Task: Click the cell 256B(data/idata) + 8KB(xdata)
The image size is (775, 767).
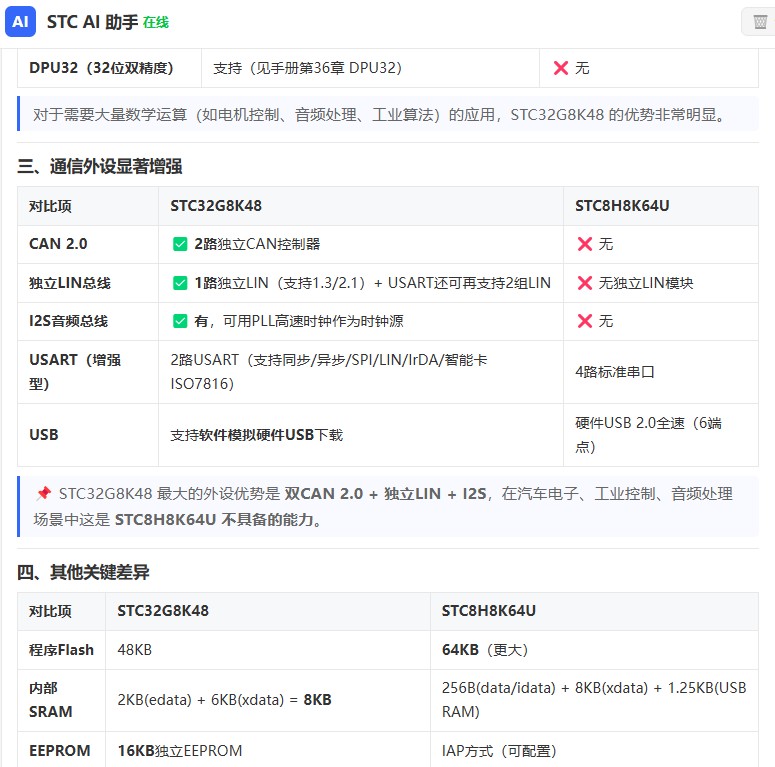Action: [x=594, y=700]
